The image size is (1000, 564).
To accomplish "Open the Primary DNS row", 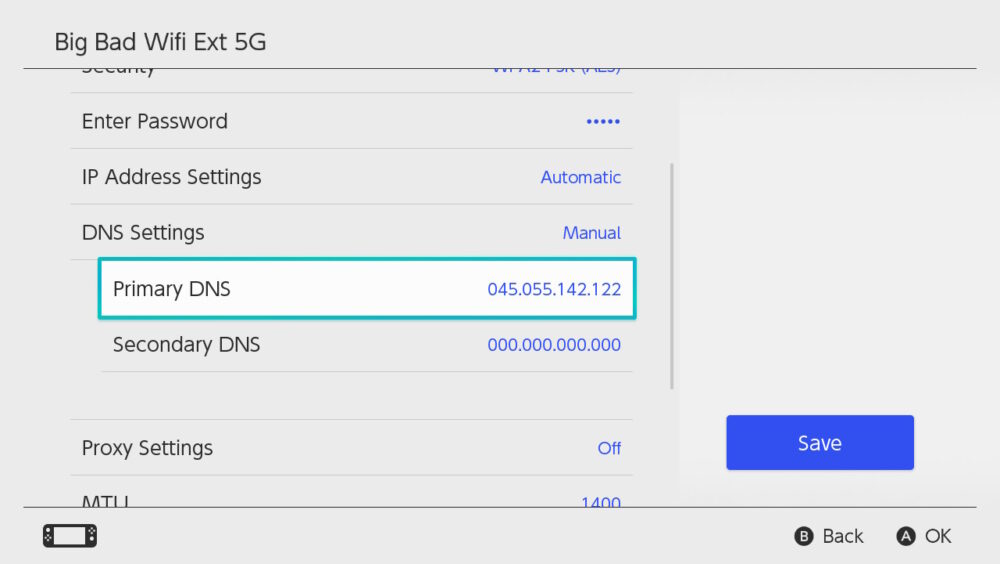I will [x=366, y=289].
